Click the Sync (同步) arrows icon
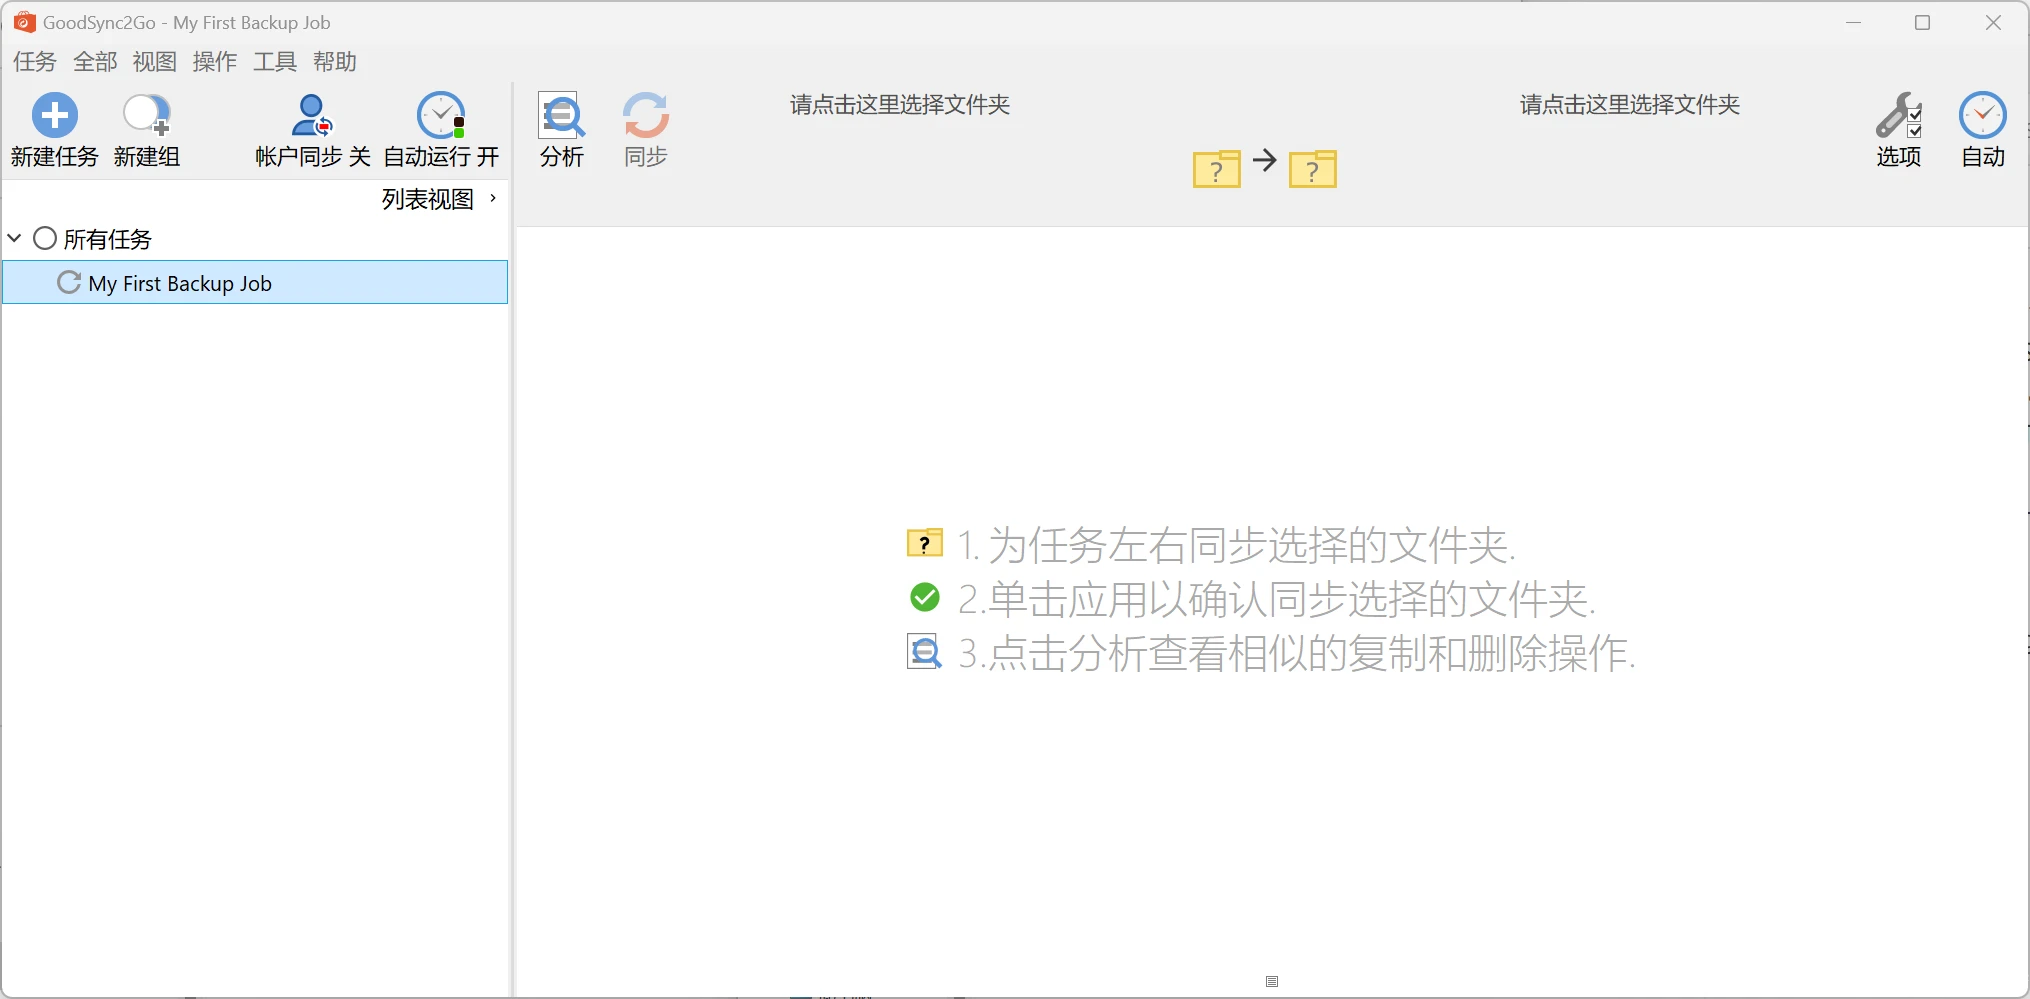Screen dimensions: 2030x999 pos(645,115)
